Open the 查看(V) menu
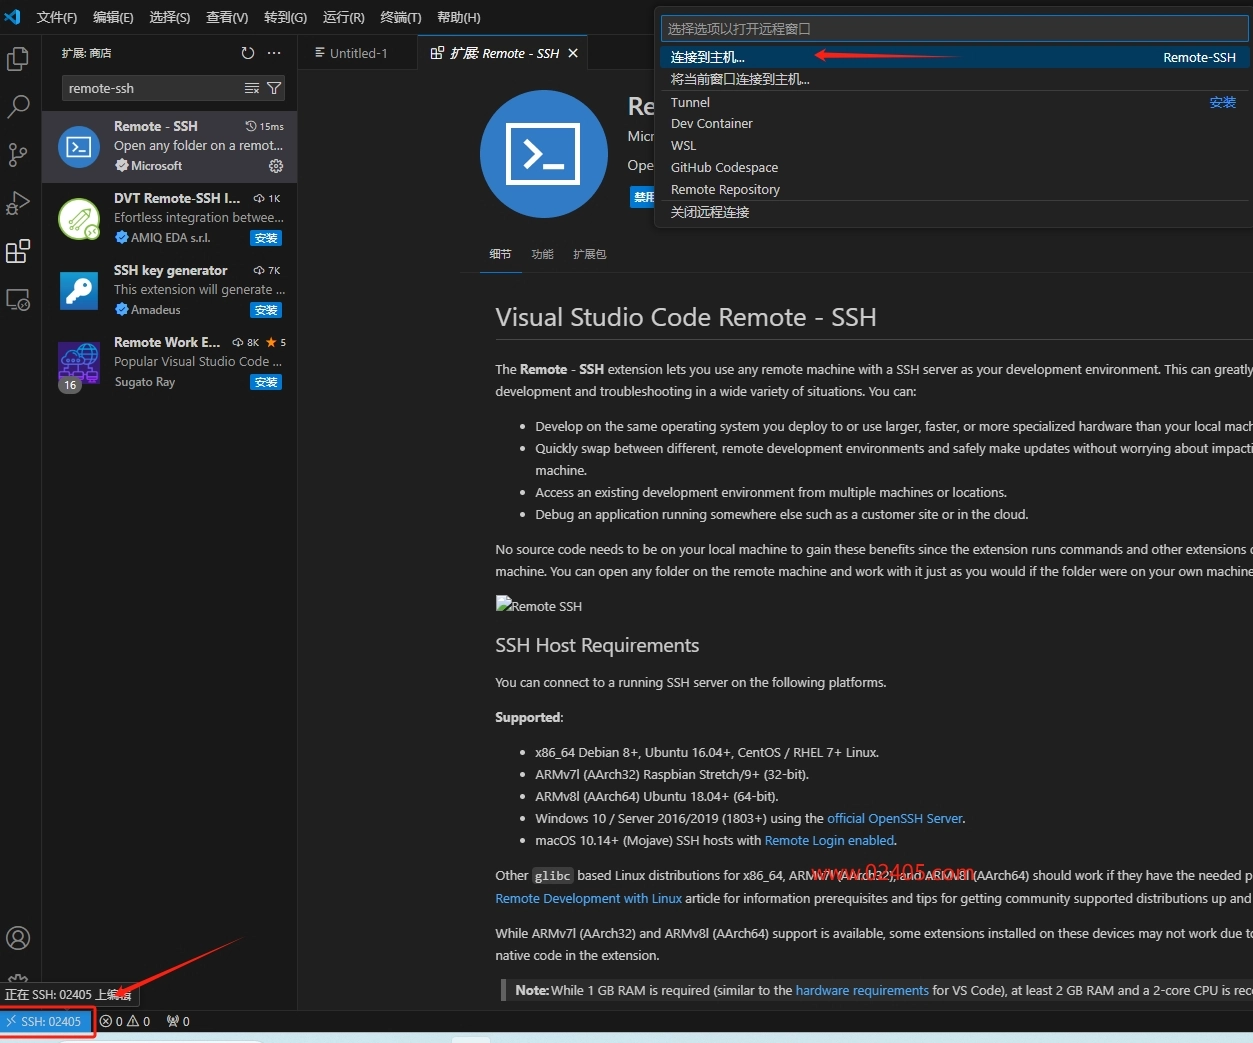 click(227, 17)
